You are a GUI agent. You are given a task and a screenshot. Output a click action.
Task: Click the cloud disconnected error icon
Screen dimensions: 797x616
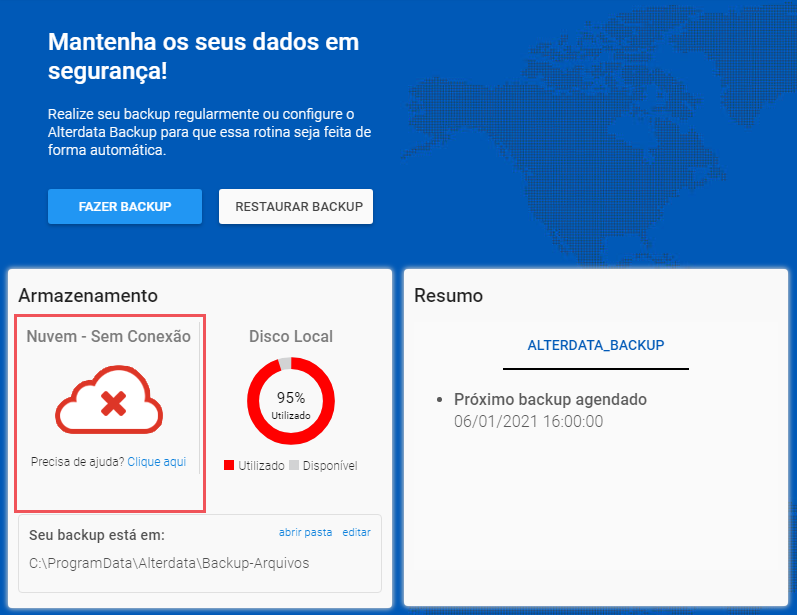click(109, 399)
